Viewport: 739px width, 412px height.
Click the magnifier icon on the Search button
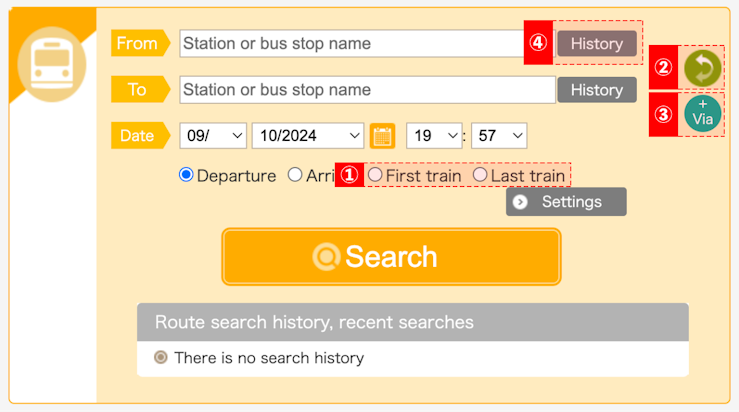326,257
